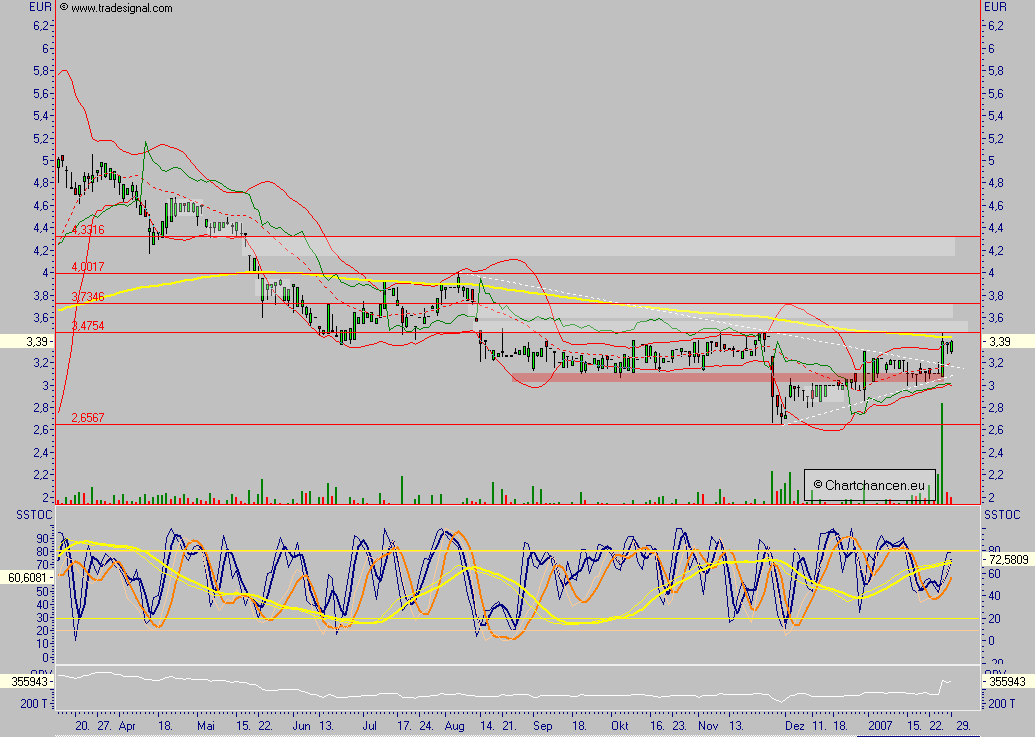Click the Dez month label on date axis
This screenshot has height=737, width=1035.
click(x=795, y=726)
